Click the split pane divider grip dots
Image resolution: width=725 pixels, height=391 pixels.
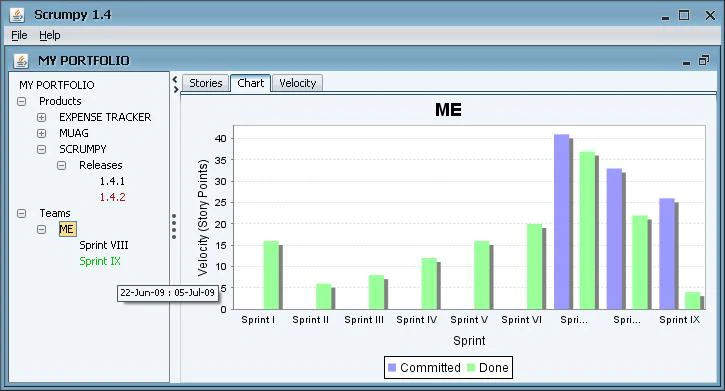coord(174,226)
